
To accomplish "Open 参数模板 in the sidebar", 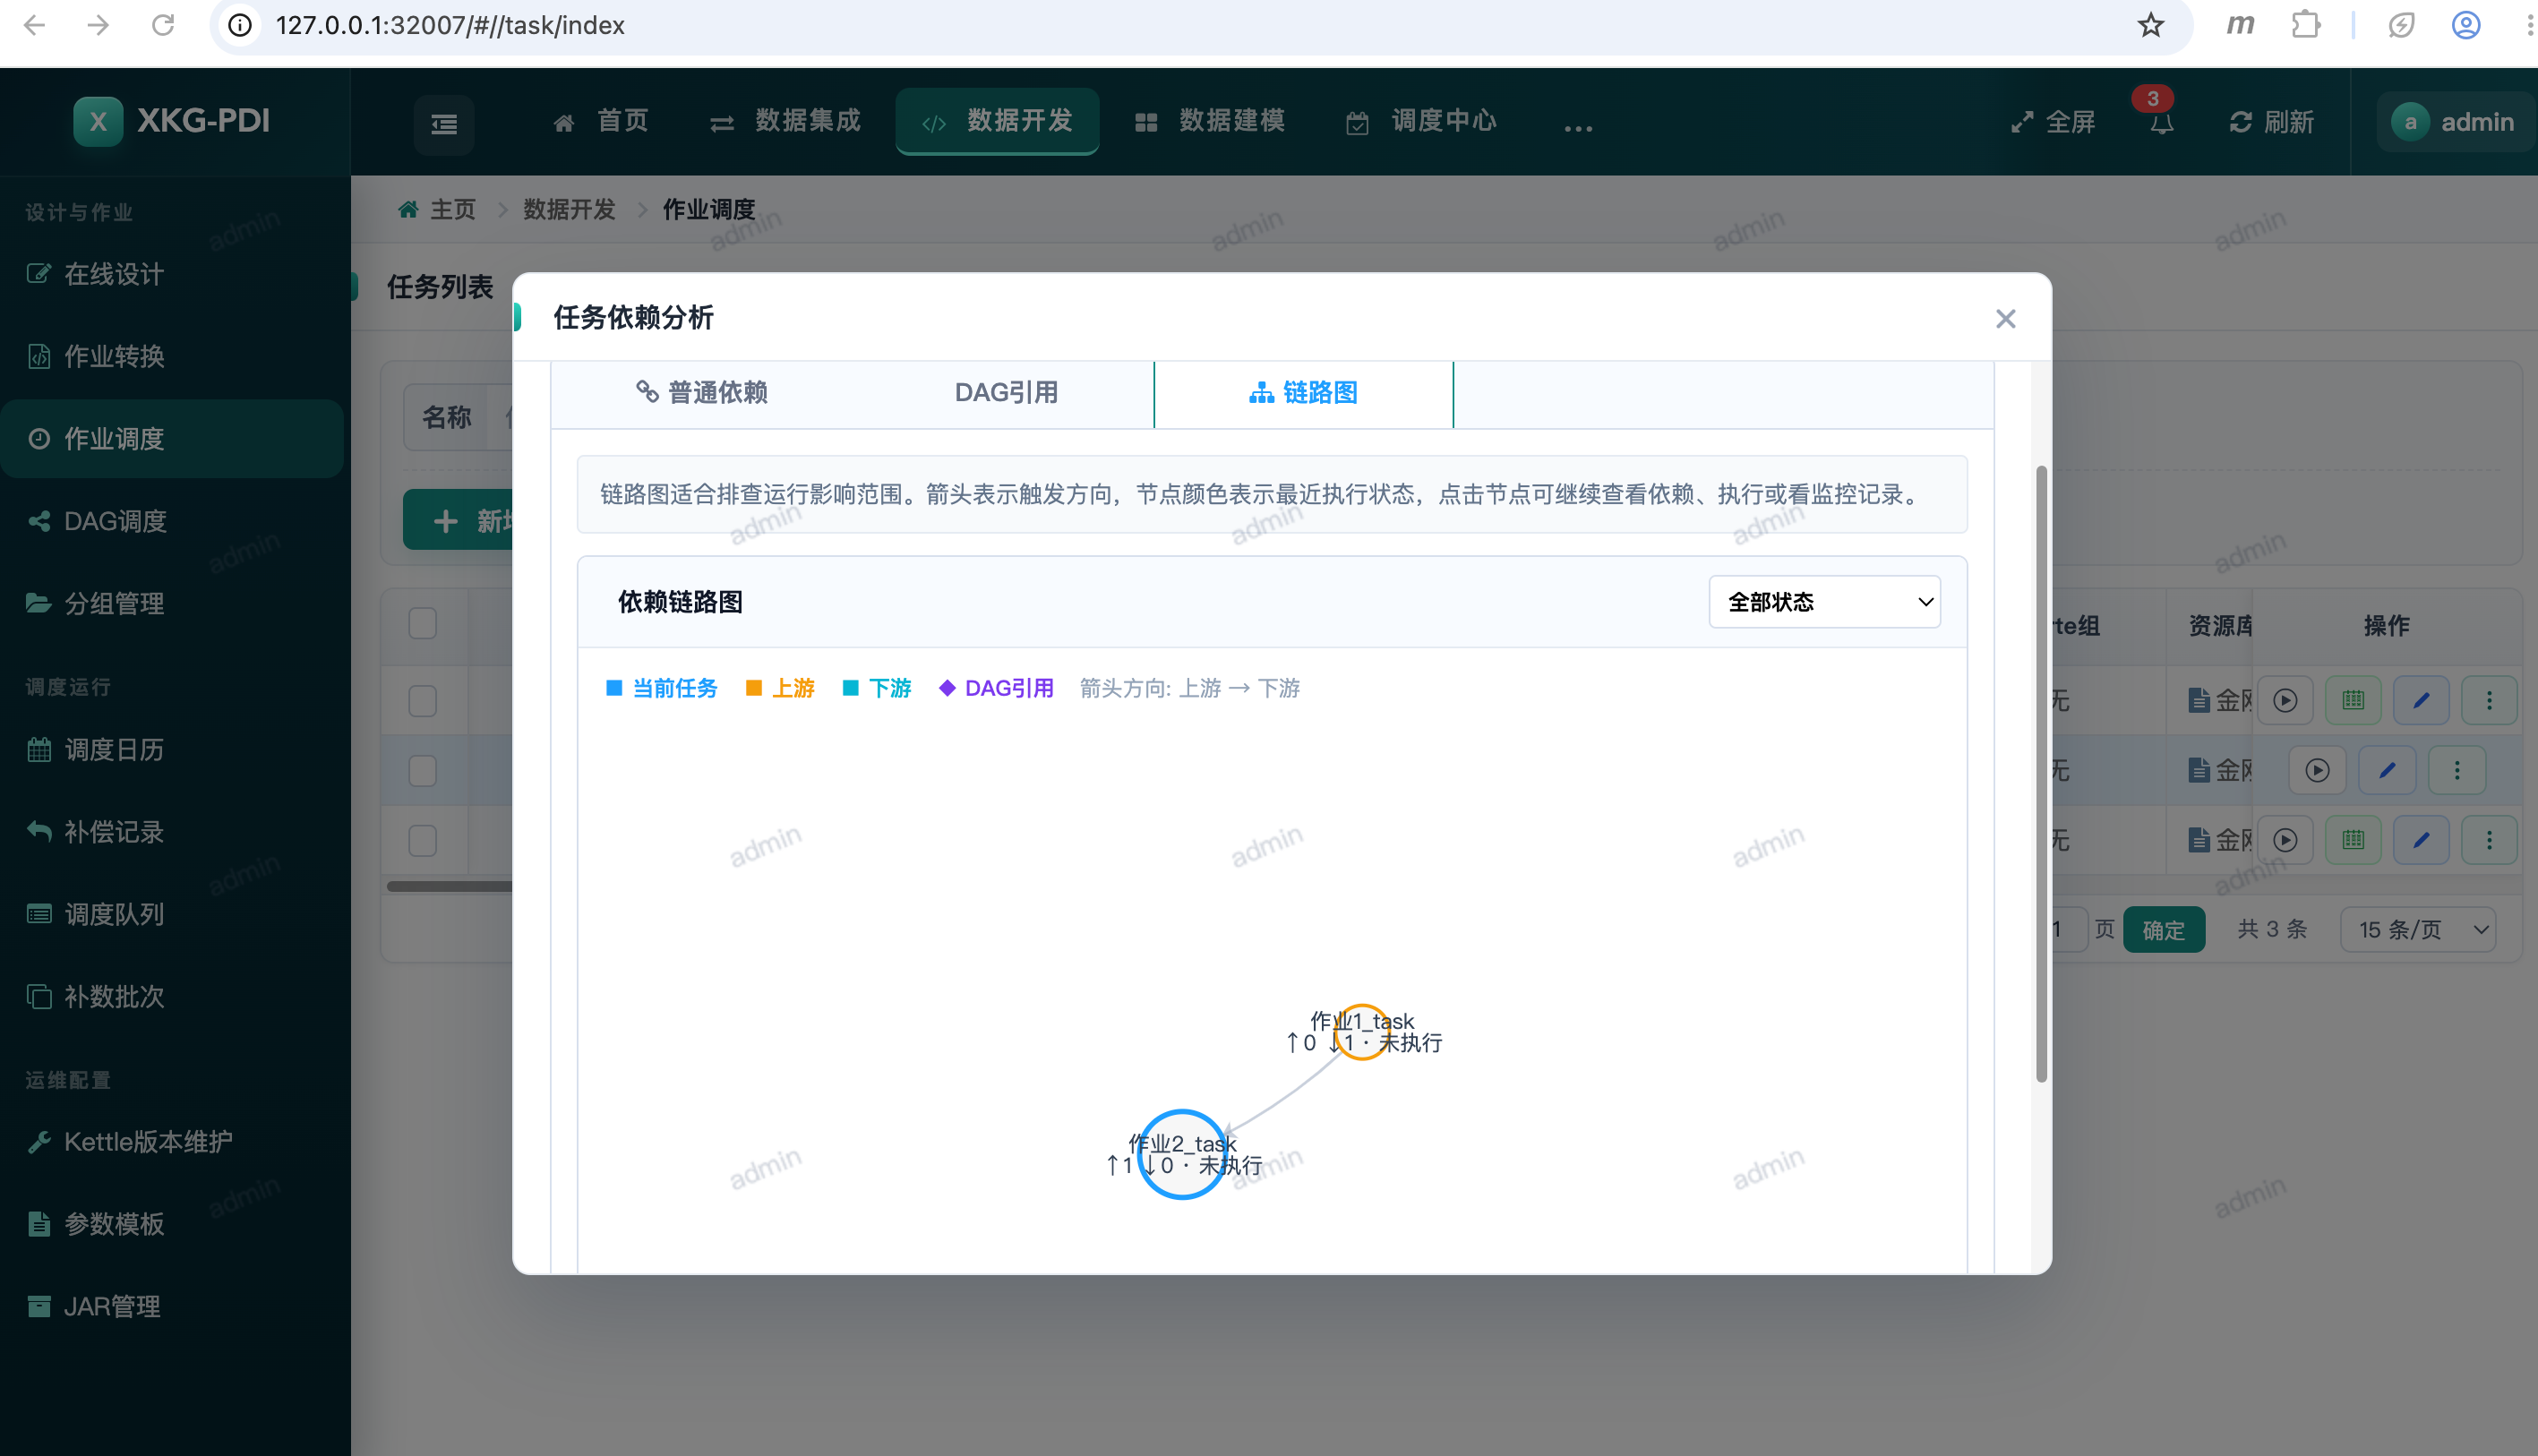I will tap(172, 1224).
